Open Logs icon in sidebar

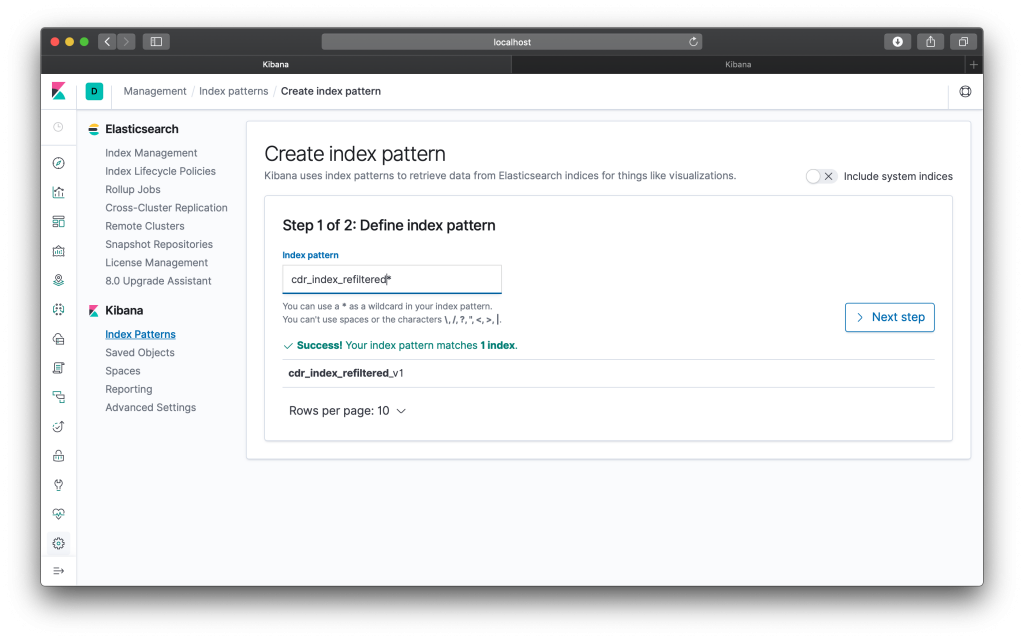[x=59, y=368]
